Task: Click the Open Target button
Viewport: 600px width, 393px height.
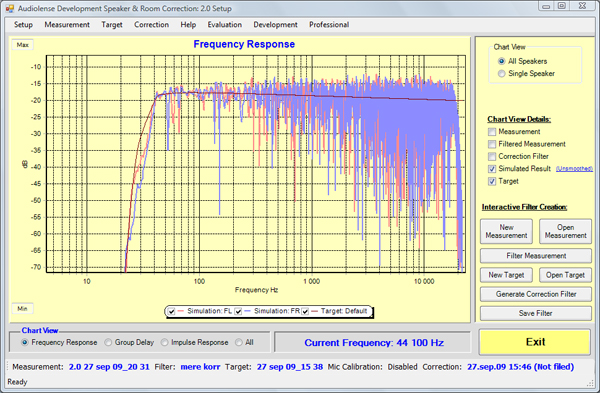Action: tap(565, 275)
